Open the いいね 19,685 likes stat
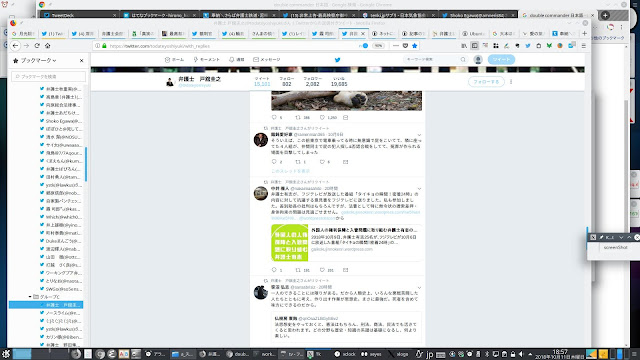Image resolution: width=640 pixels, height=360 pixels. tap(339, 81)
